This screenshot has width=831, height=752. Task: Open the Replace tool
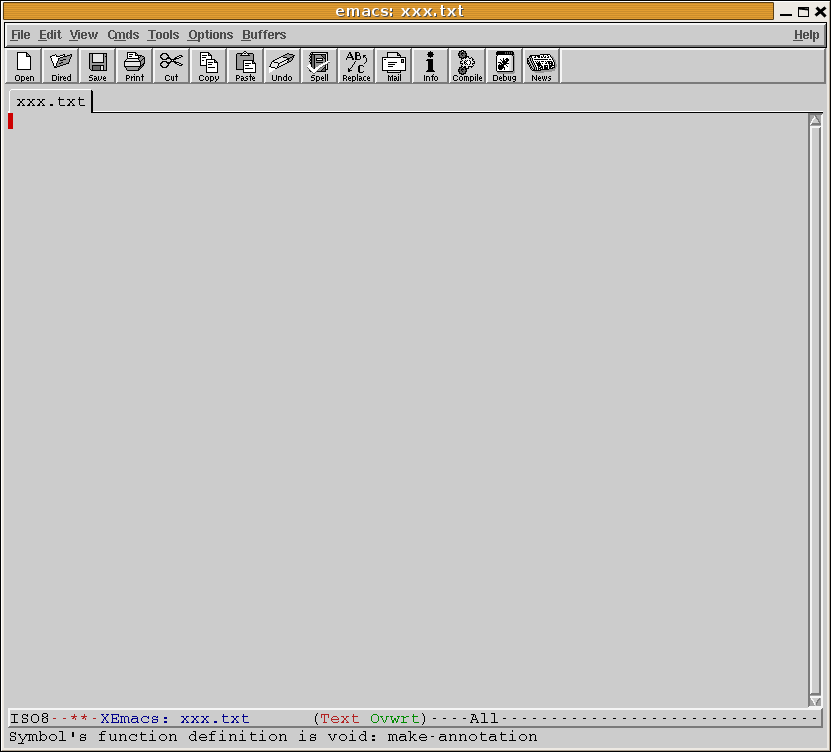point(356,66)
